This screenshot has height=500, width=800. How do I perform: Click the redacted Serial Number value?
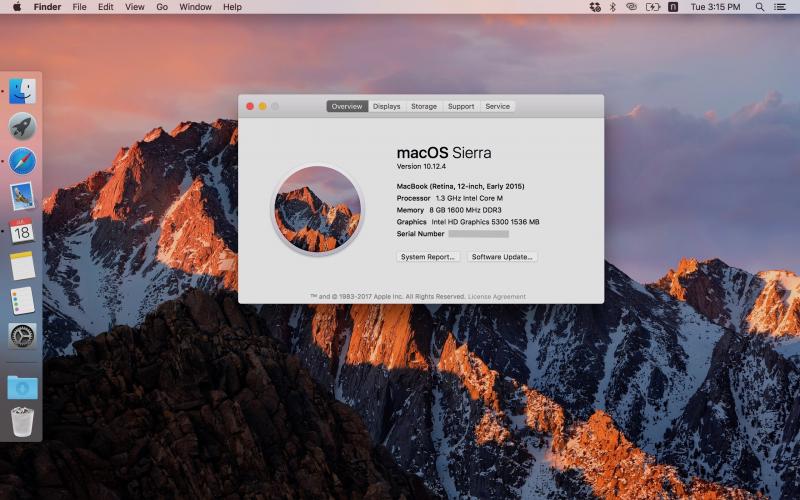coord(479,234)
